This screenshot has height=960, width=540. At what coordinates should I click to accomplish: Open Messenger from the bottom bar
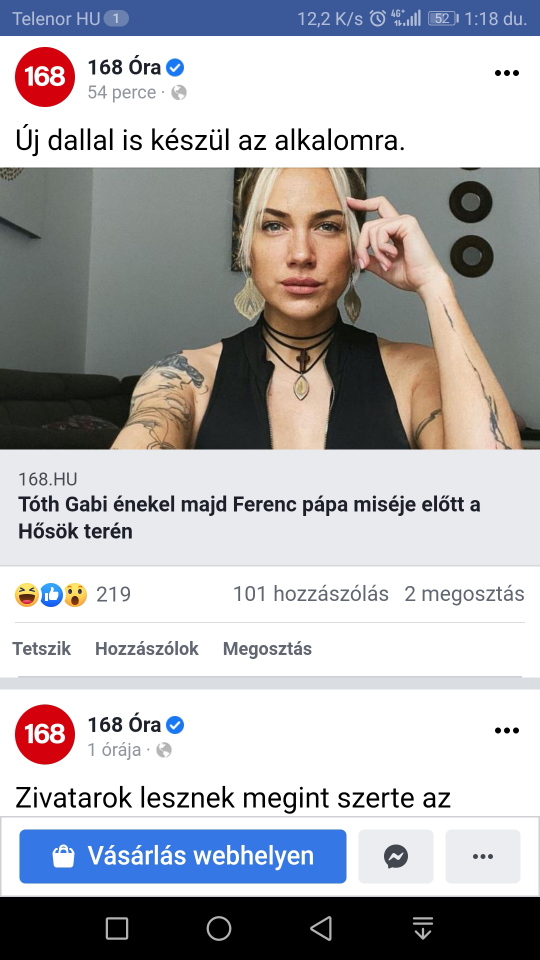pos(396,856)
